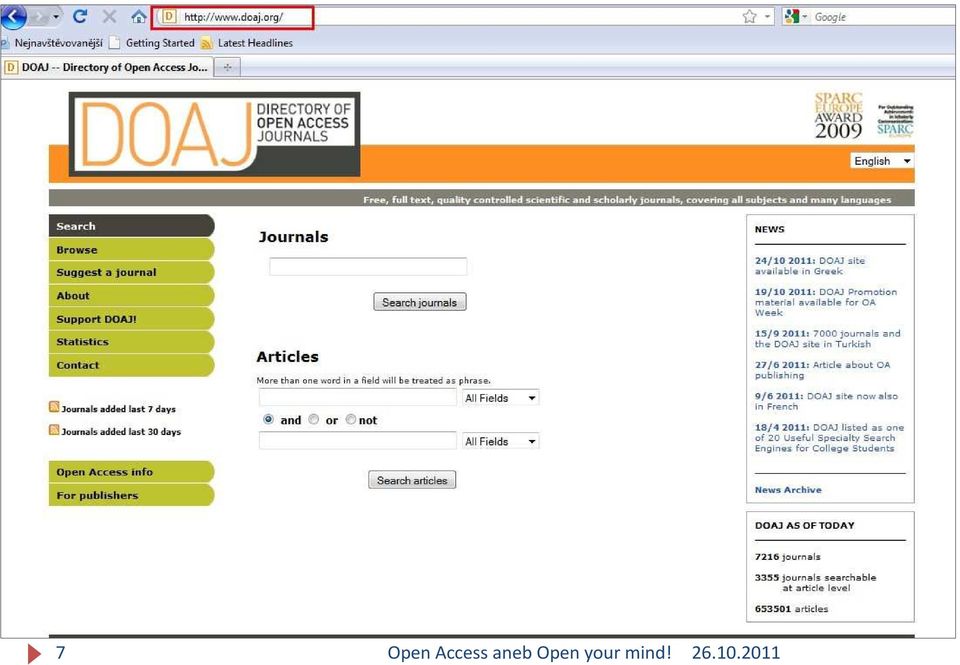
Task: Click the DOAJ logo banner
Action: 214,134
